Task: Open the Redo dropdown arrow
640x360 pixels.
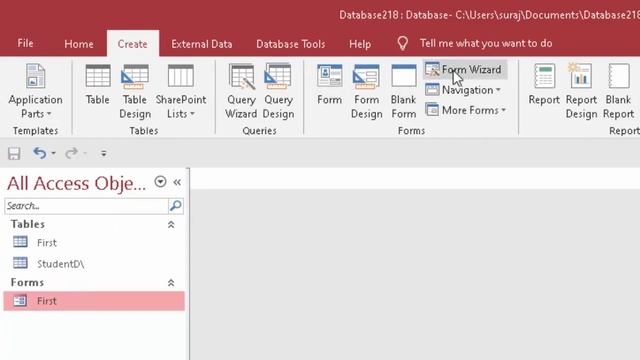Action: (x=85, y=153)
